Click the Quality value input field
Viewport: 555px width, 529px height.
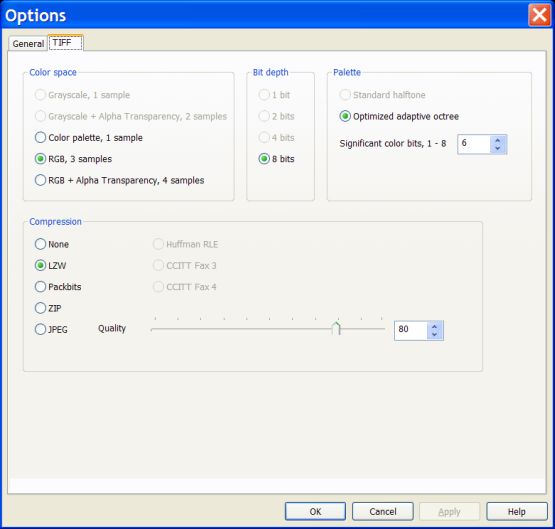point(411,330)
